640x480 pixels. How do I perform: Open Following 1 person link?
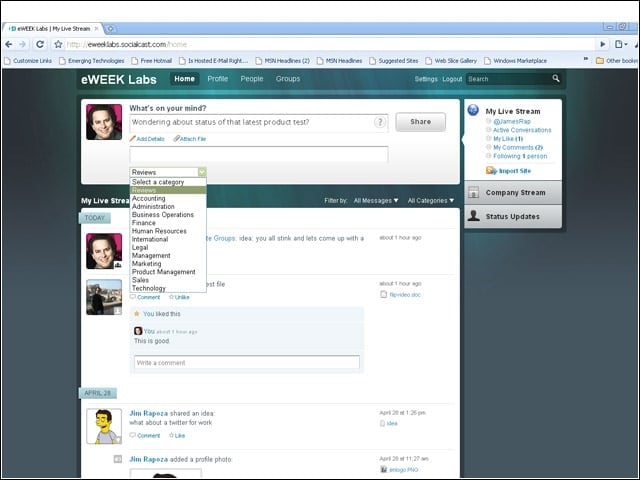tap(520, 156)
